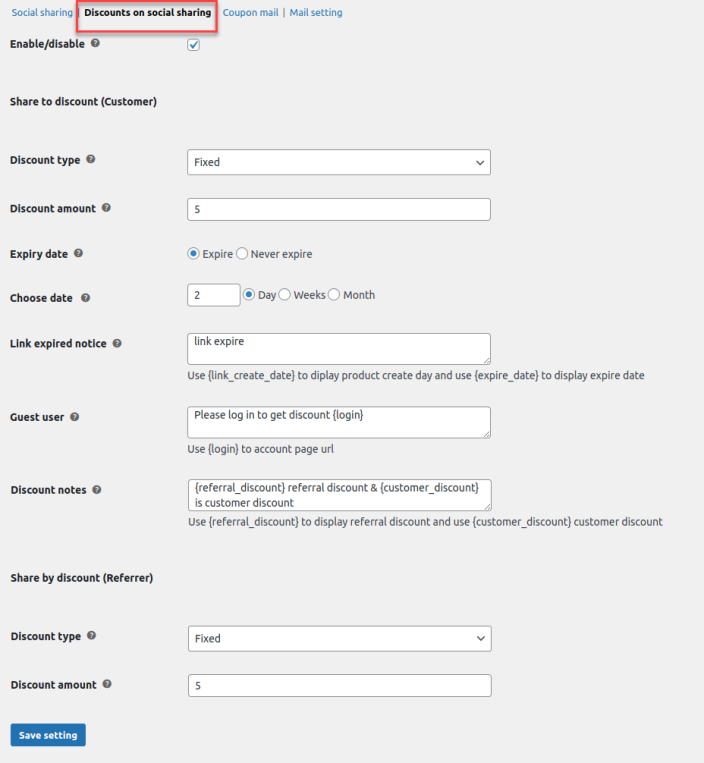704x763 pixels.
Task: Select the Never expire radio option
Action: [x=242, y=254]
